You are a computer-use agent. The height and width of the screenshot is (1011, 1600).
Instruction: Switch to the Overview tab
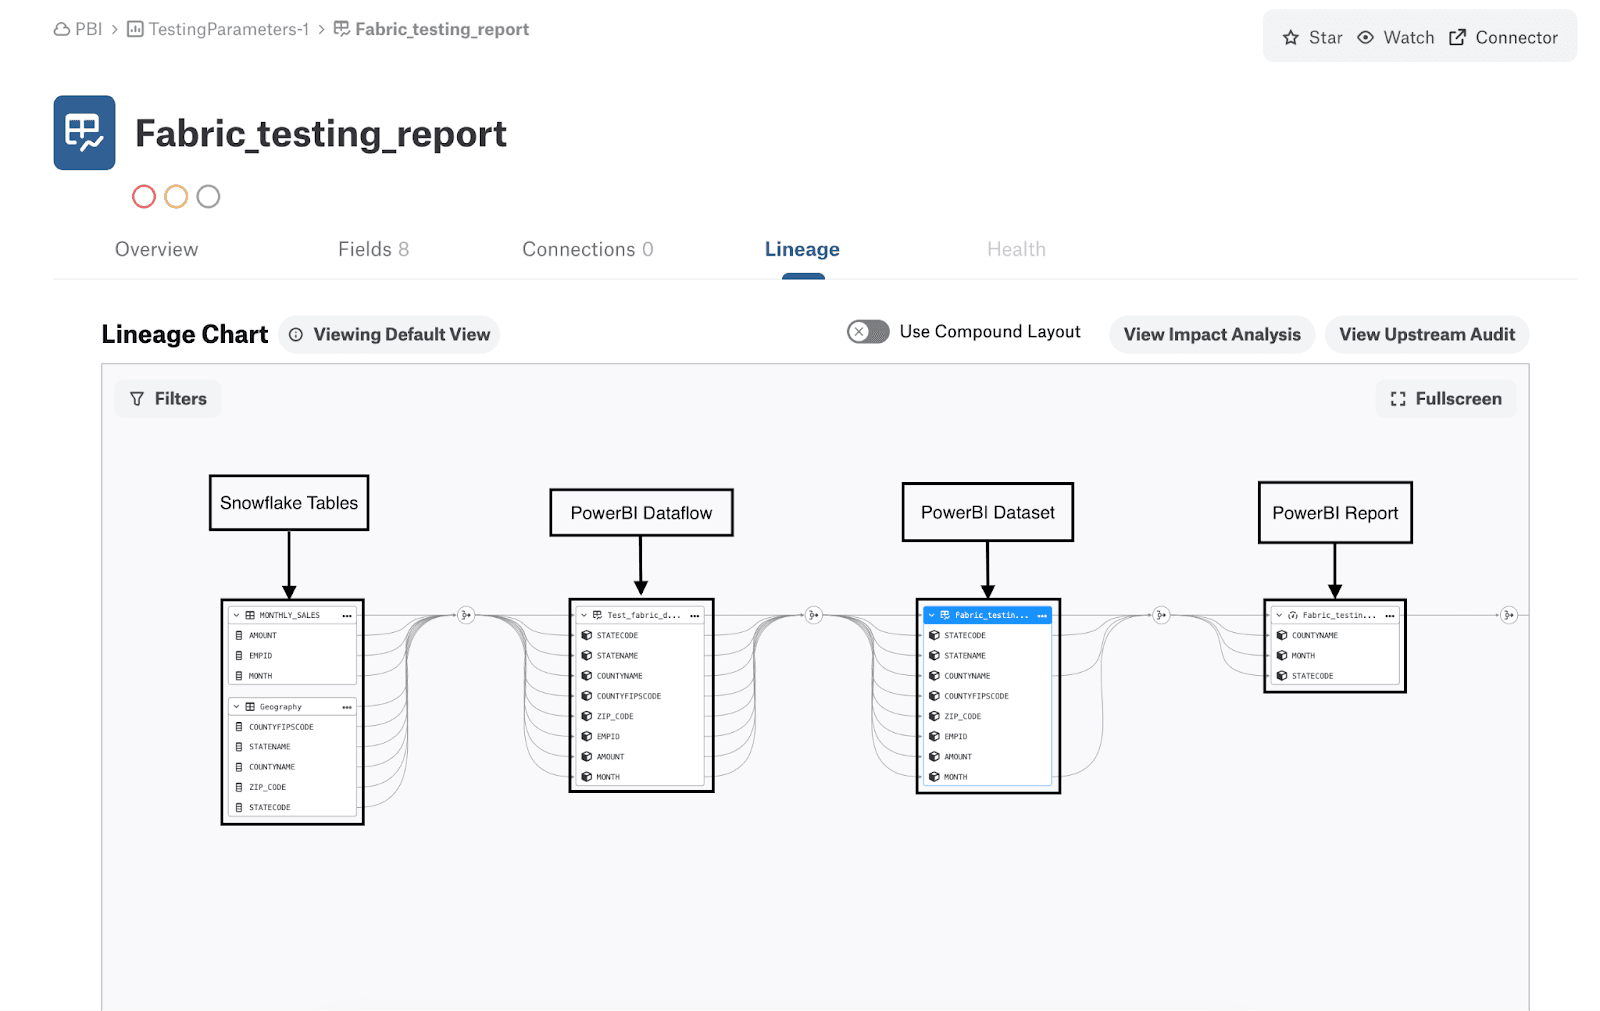click(x=156, y=249)
